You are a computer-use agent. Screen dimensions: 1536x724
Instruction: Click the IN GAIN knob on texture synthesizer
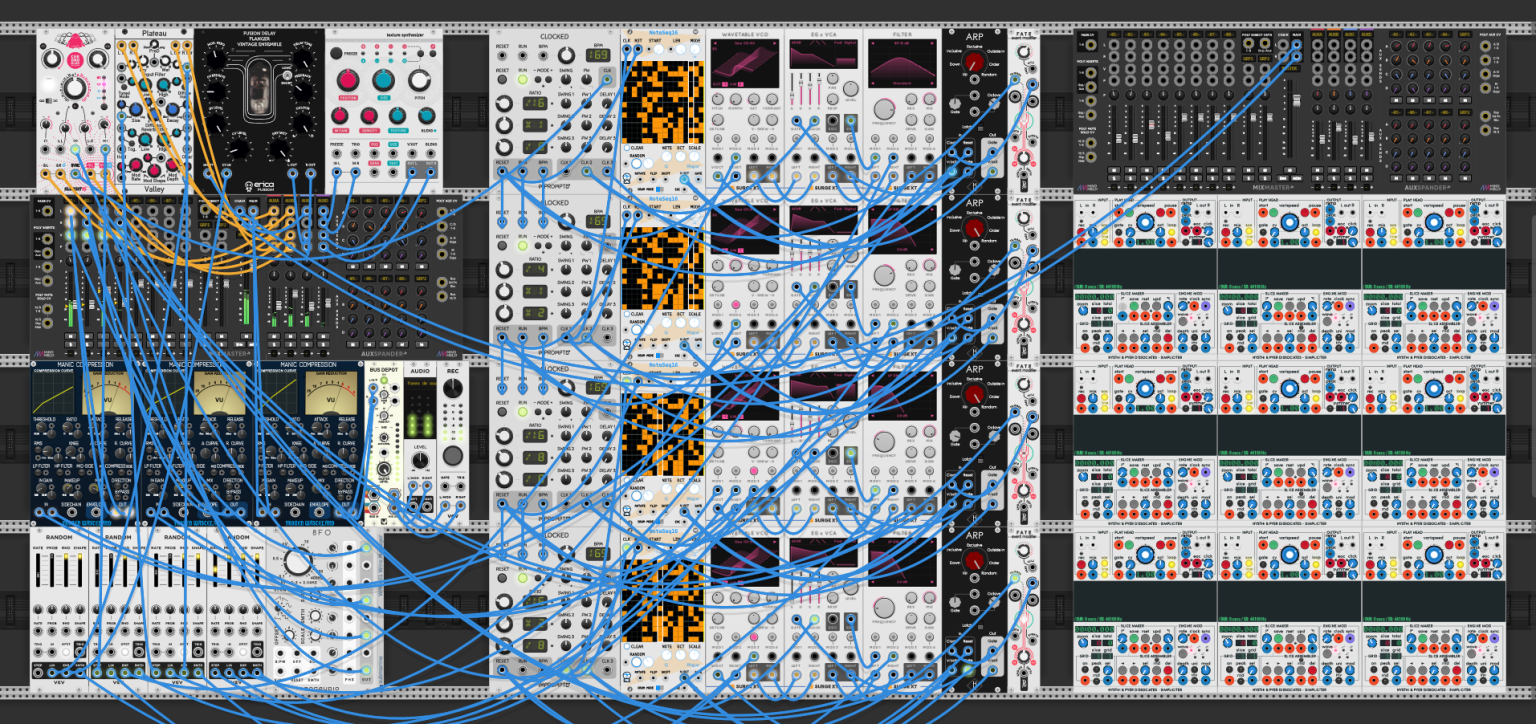(340, 116)
